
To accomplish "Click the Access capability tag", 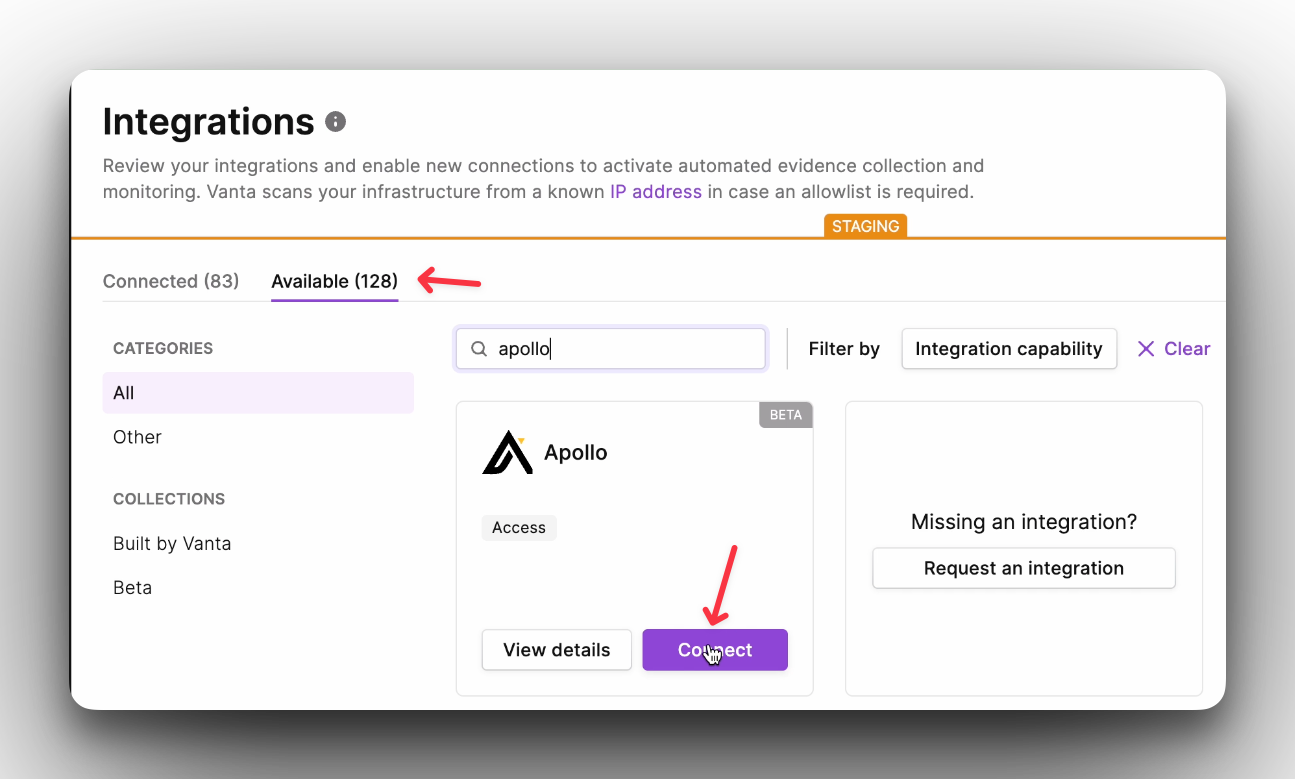I will click(x=519, y=528).
